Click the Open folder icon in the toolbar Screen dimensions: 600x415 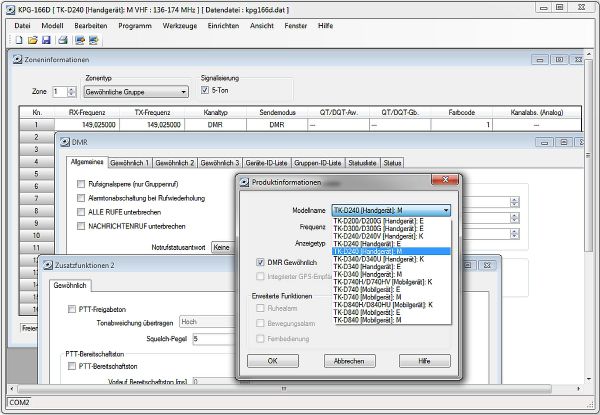click(x=33, y=40)
